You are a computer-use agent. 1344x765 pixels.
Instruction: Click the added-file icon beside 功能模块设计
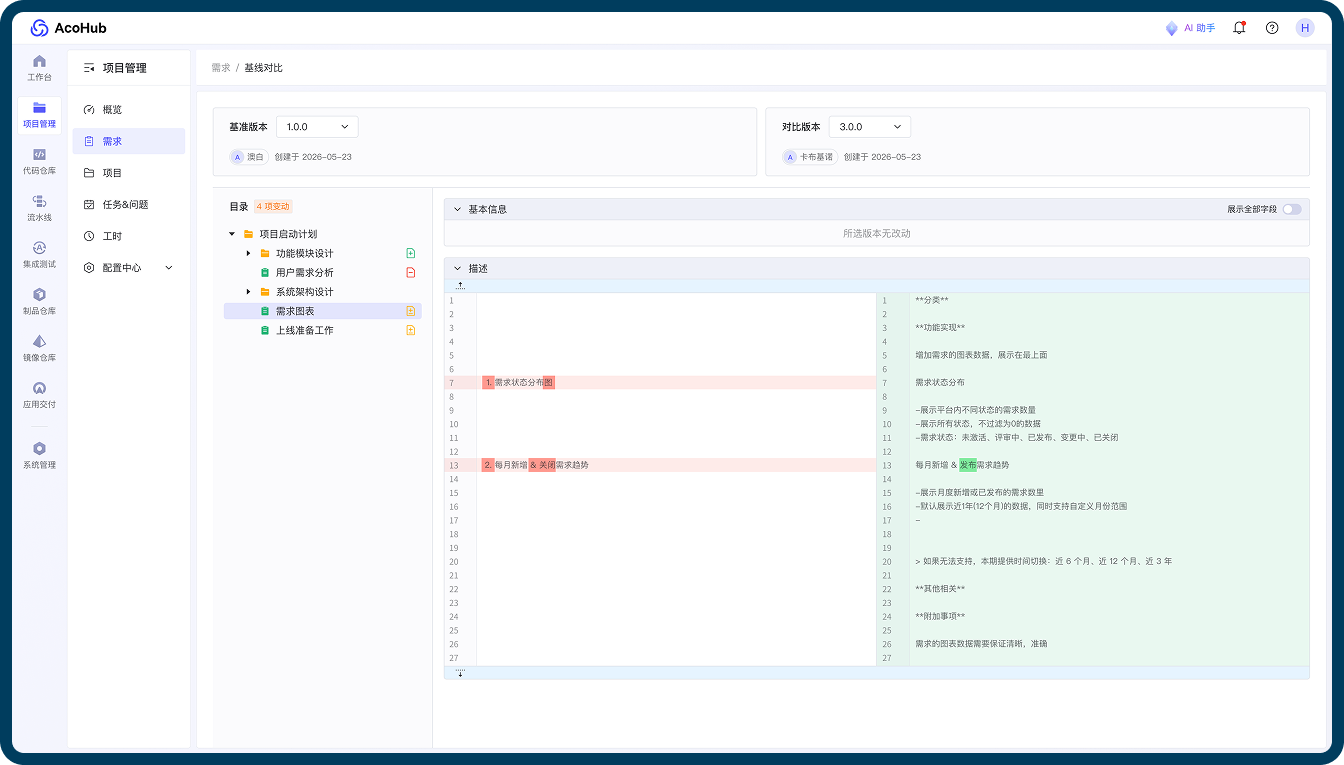click(x=410, y=253)
